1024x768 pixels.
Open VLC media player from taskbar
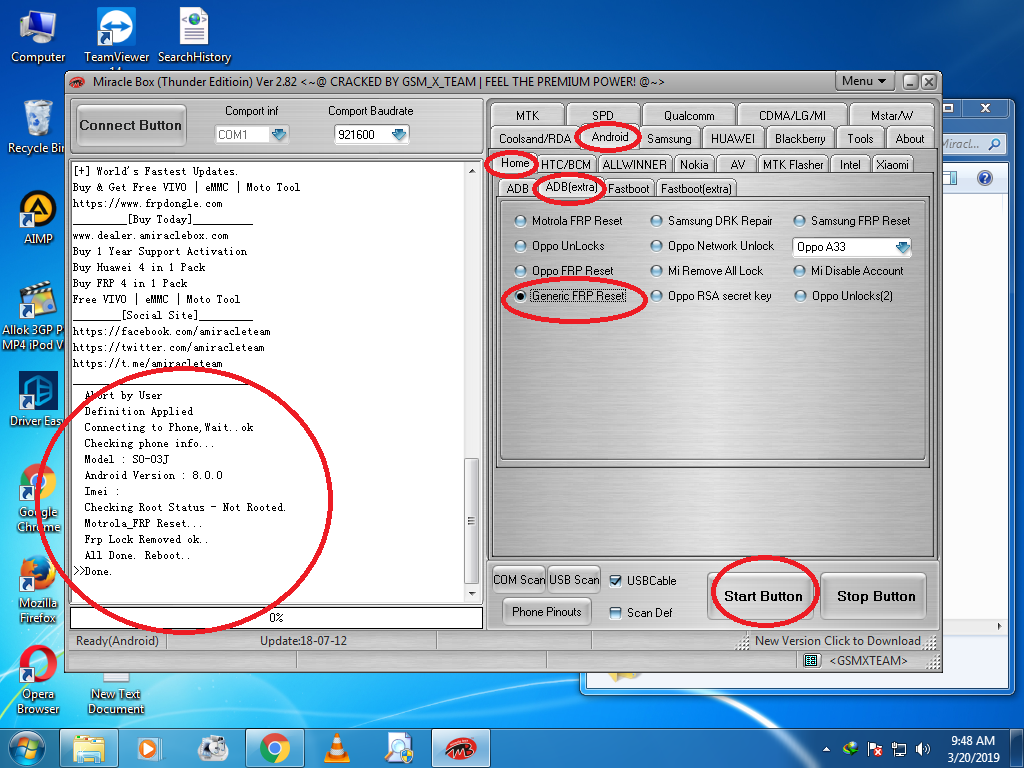click(336, 748)
